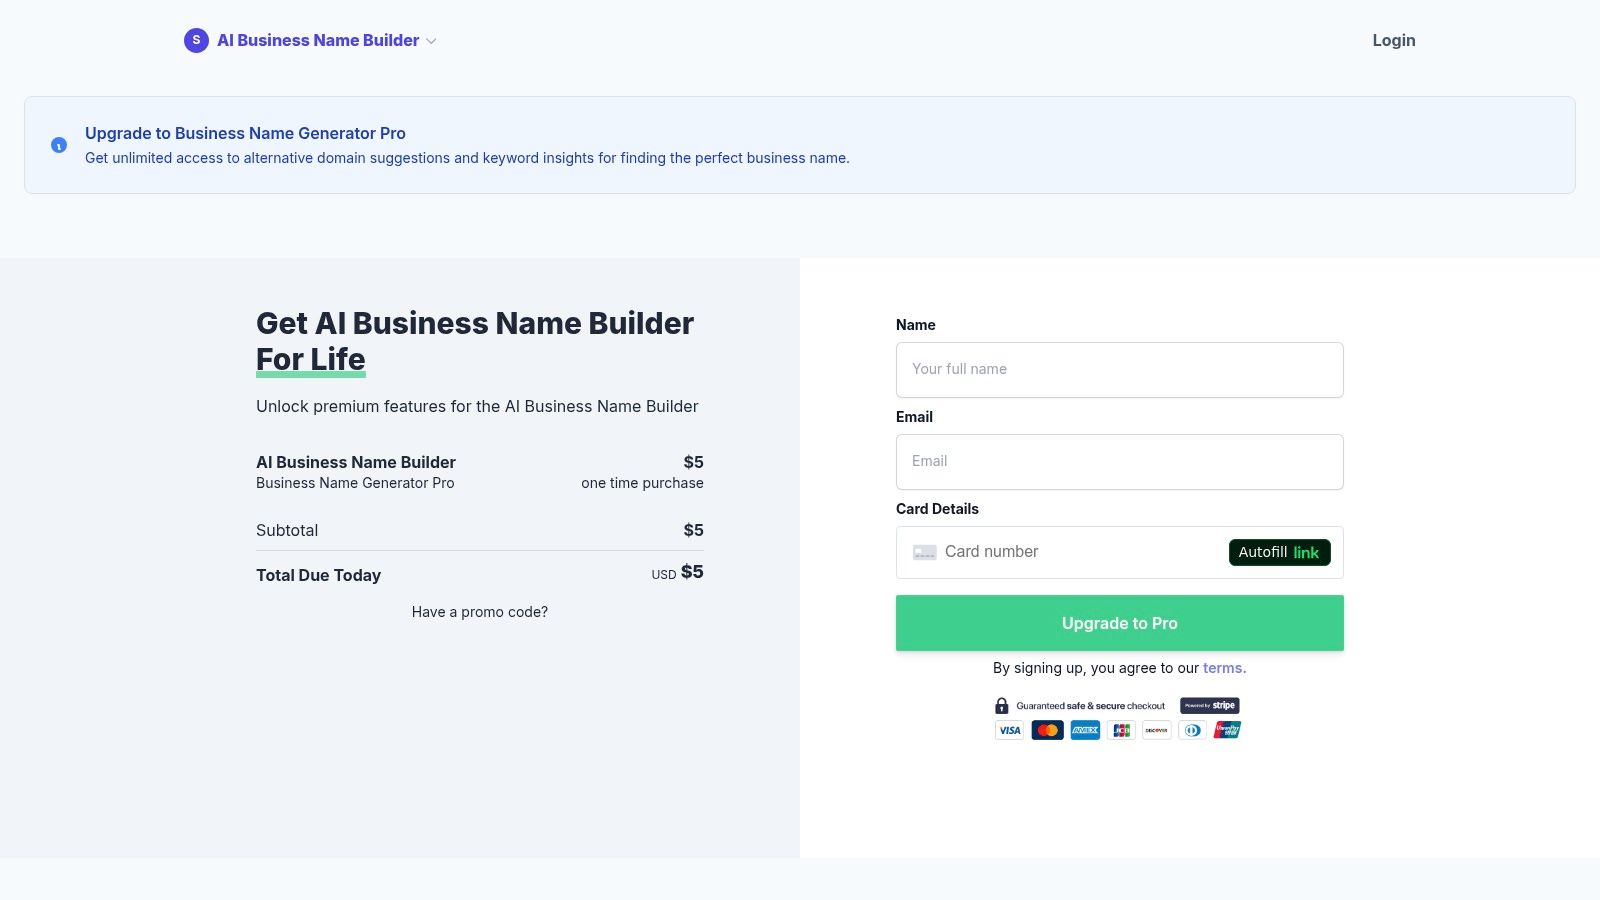The image size is (1600, 900).
Task: Open the Login page
Action: (1393, 40)
